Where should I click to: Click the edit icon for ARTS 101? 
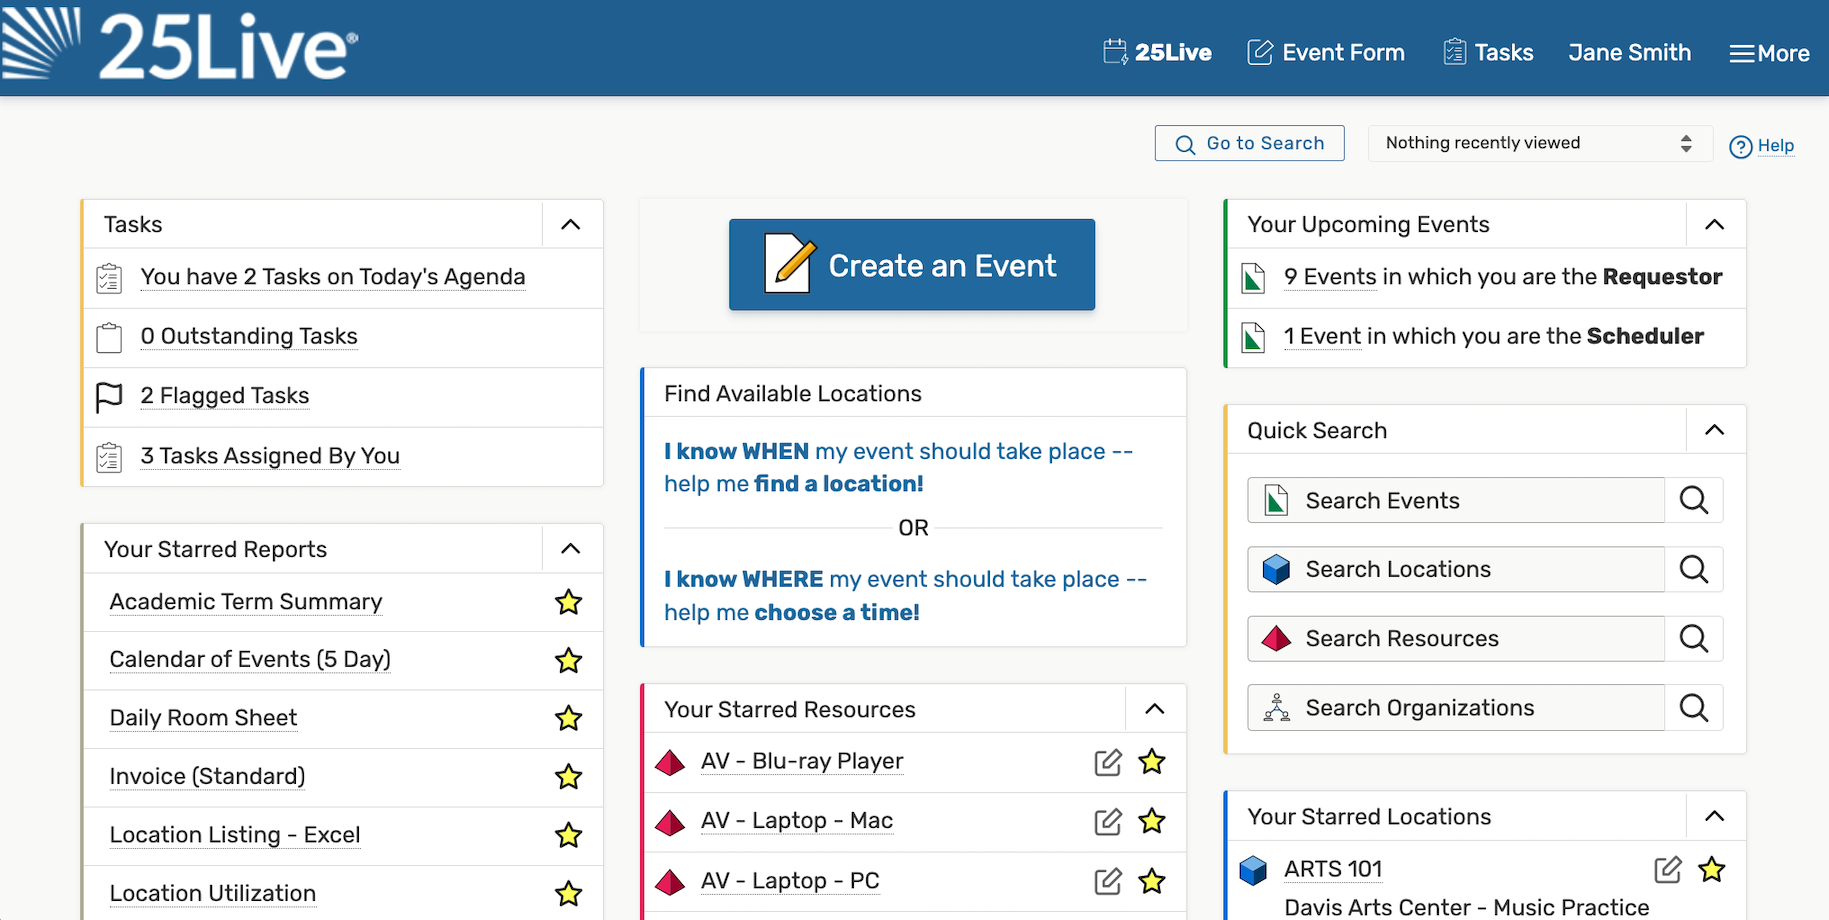pyautogui.click(x=1668, y=869)
